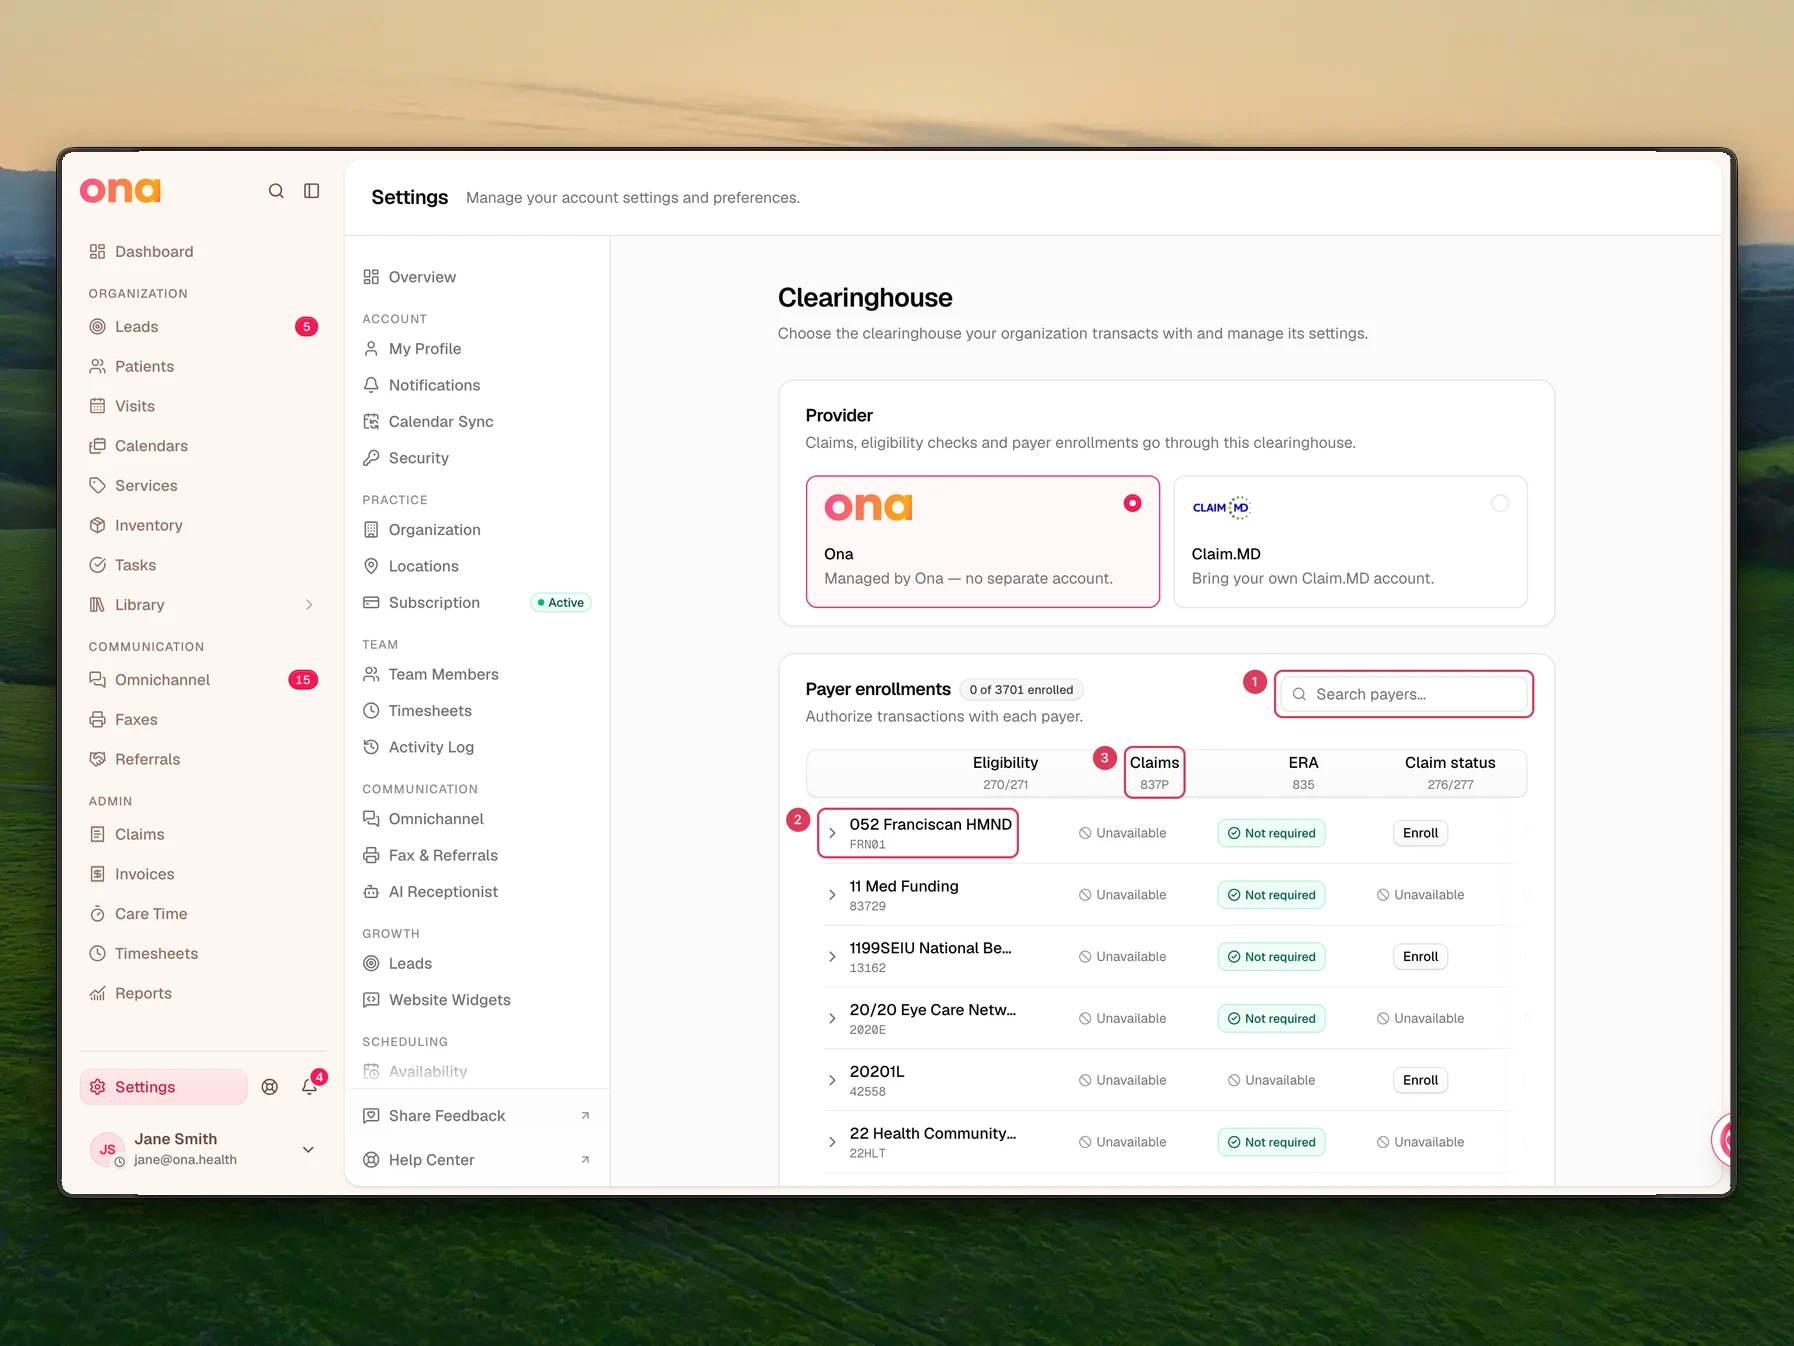Open the Help Center link

point(476,1160)
